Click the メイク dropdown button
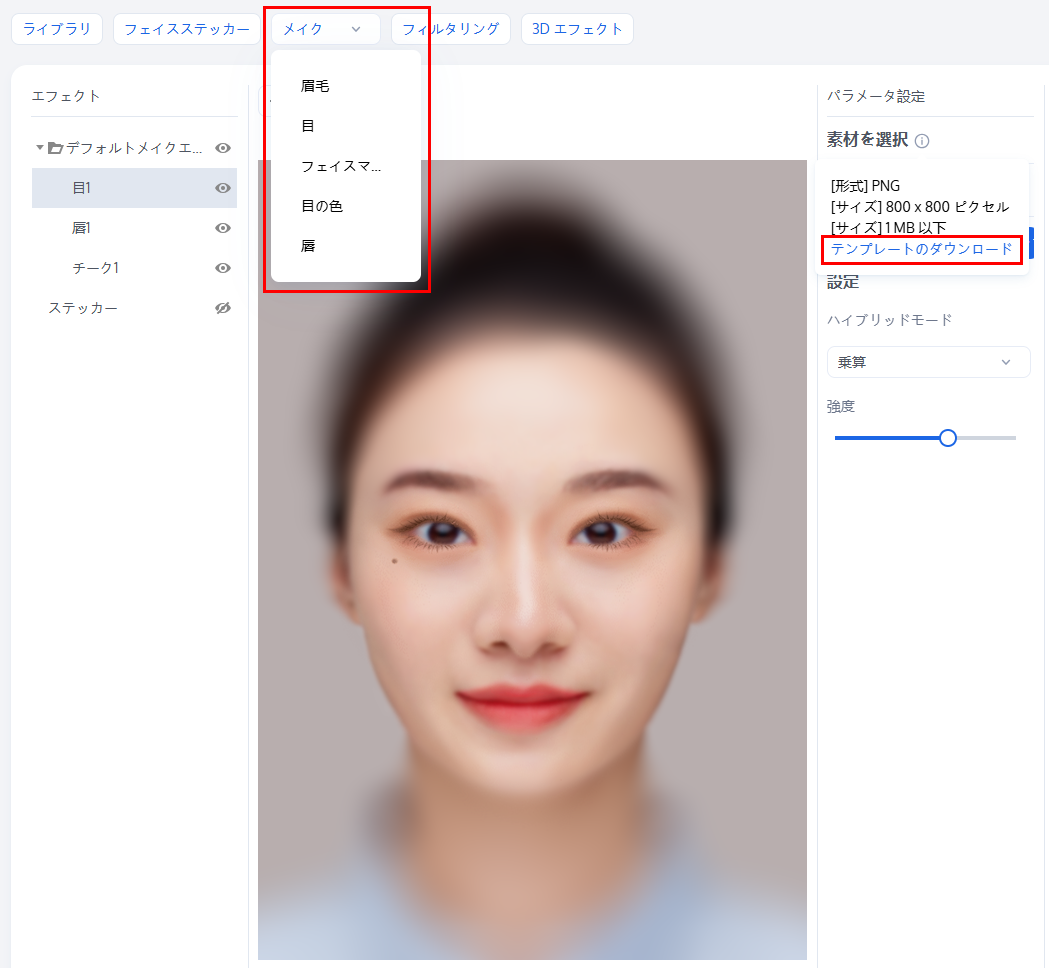 click(325, 29)
